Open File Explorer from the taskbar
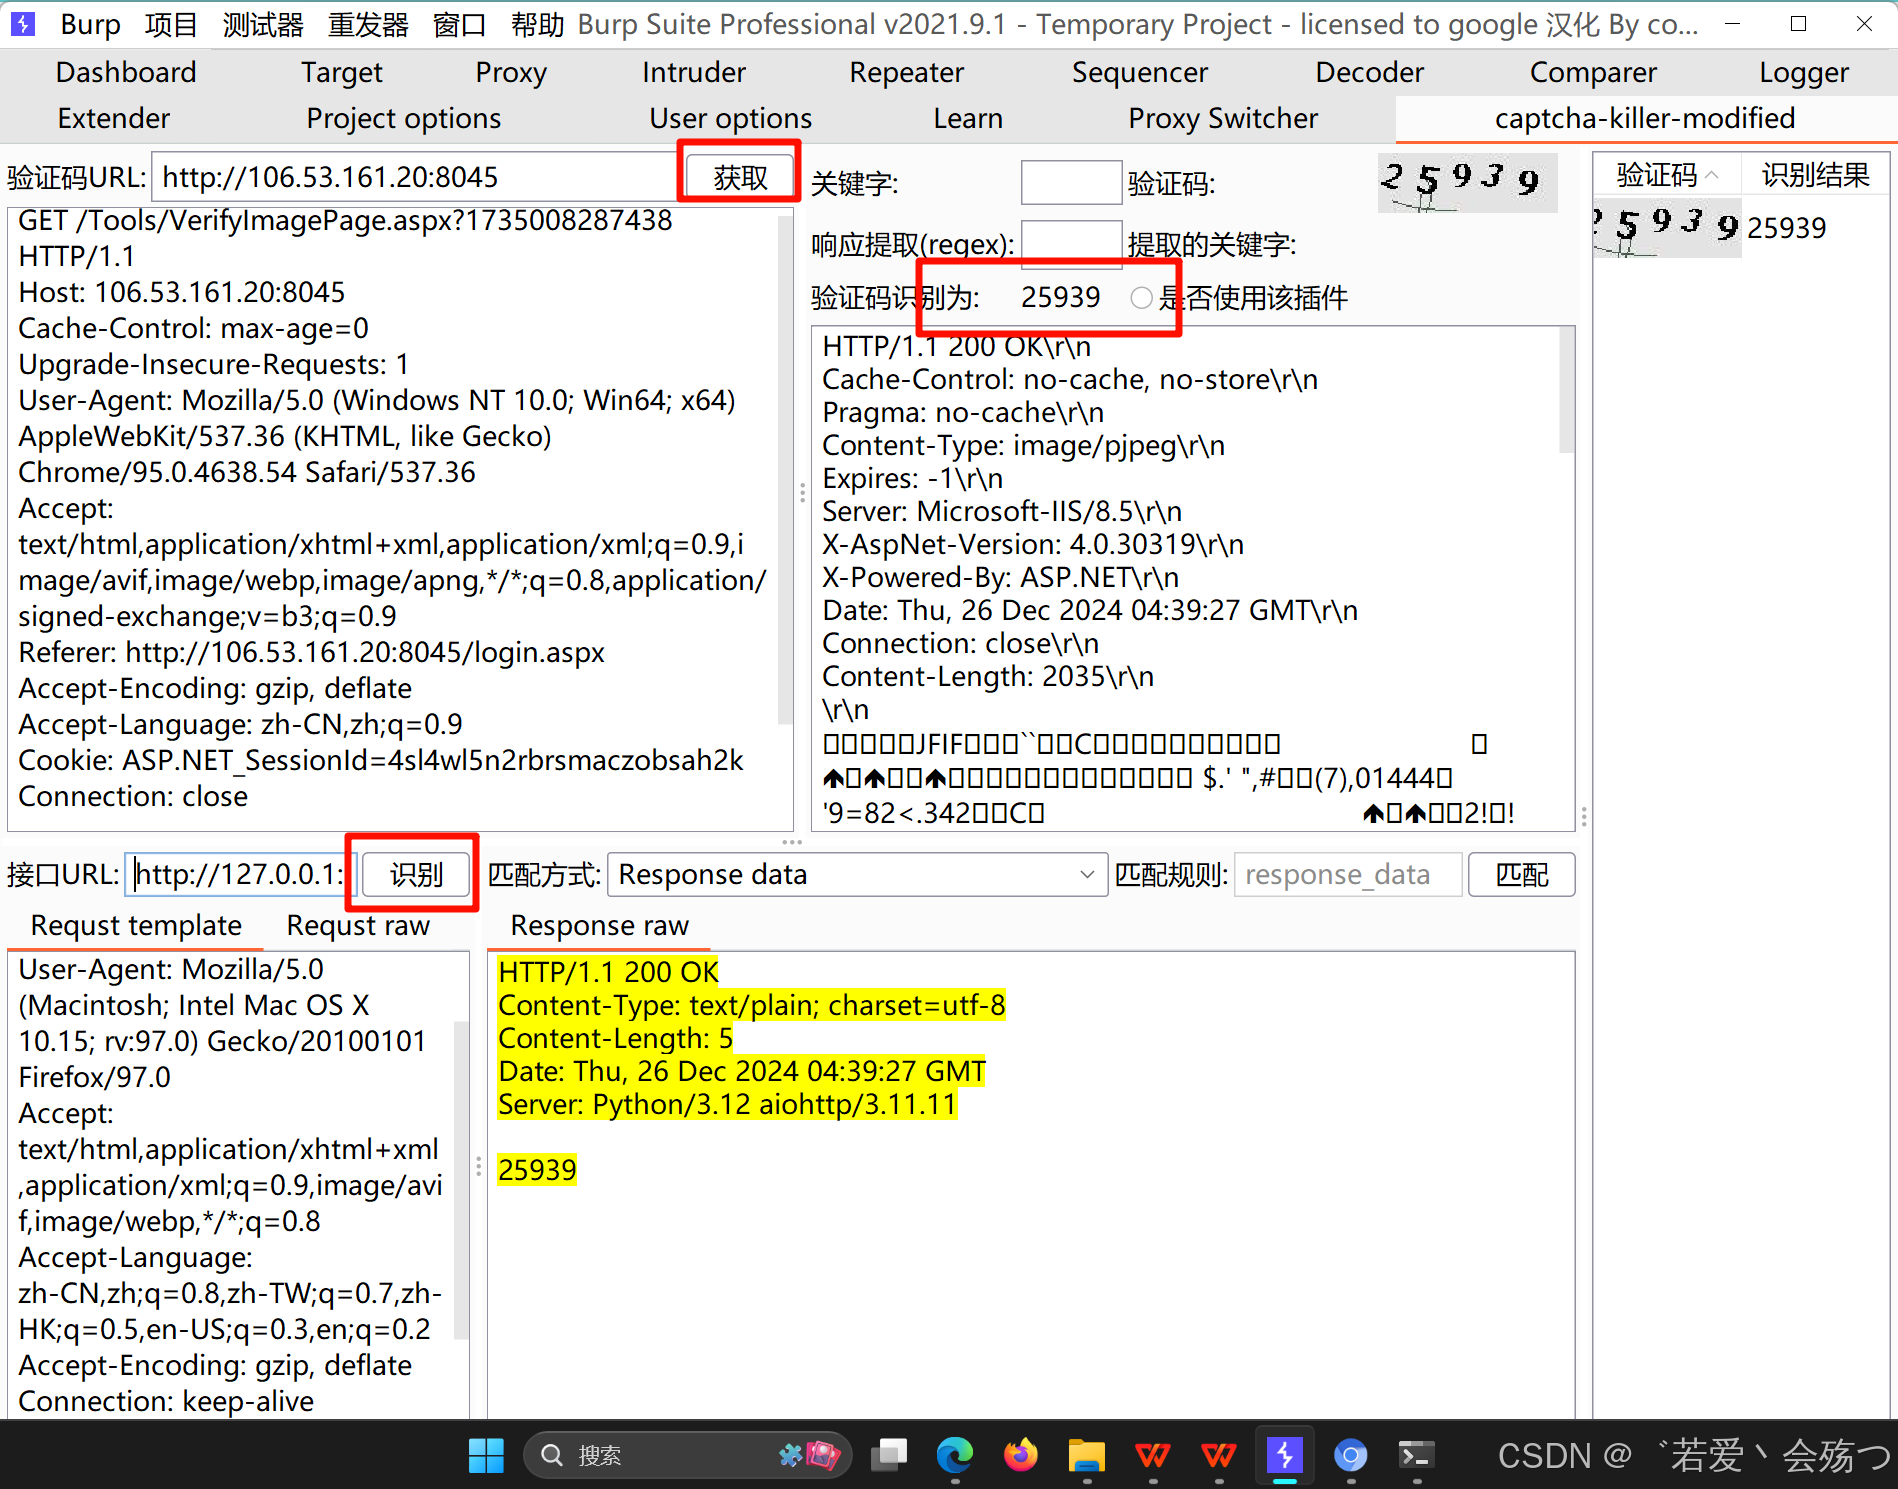 (x=1086, y=1456)
